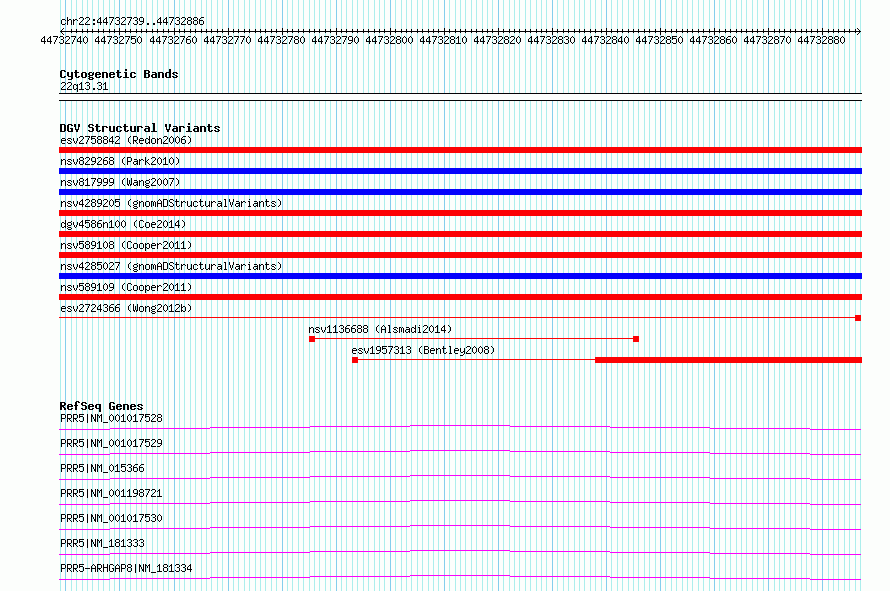Click ruler position 44732880

(x=821, y=40)
